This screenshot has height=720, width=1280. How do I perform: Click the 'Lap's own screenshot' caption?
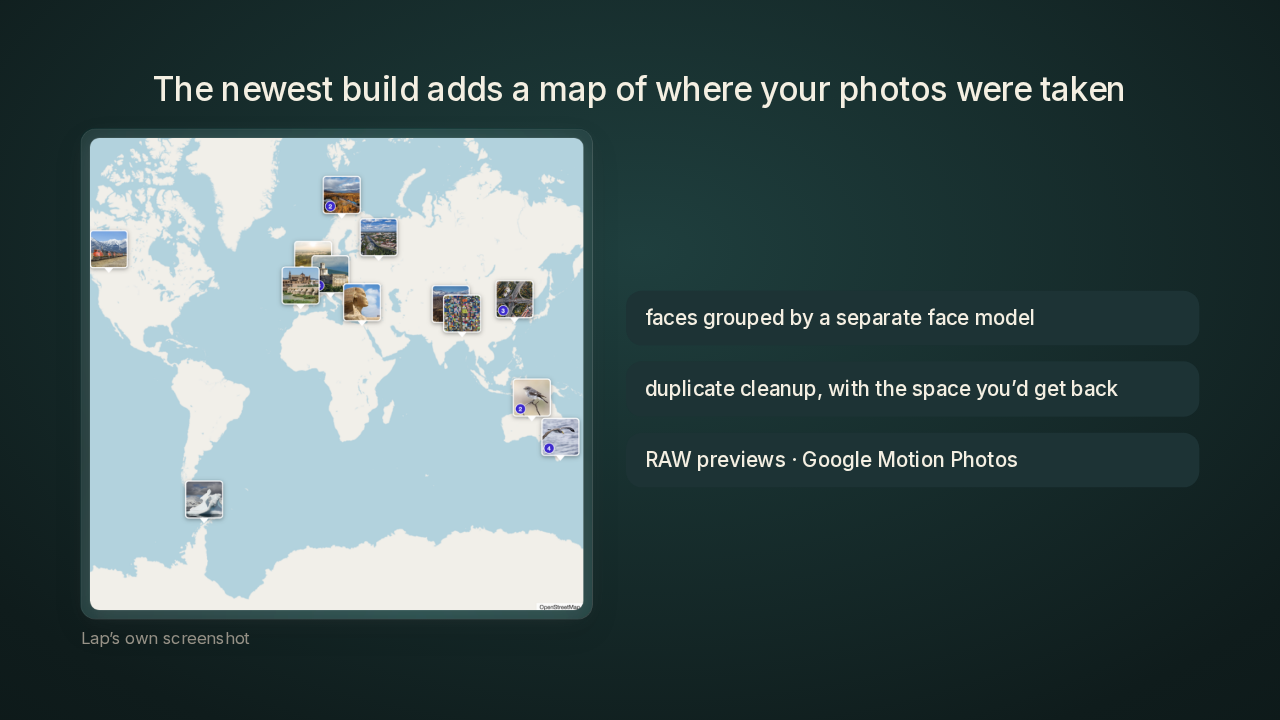point(165,638)
